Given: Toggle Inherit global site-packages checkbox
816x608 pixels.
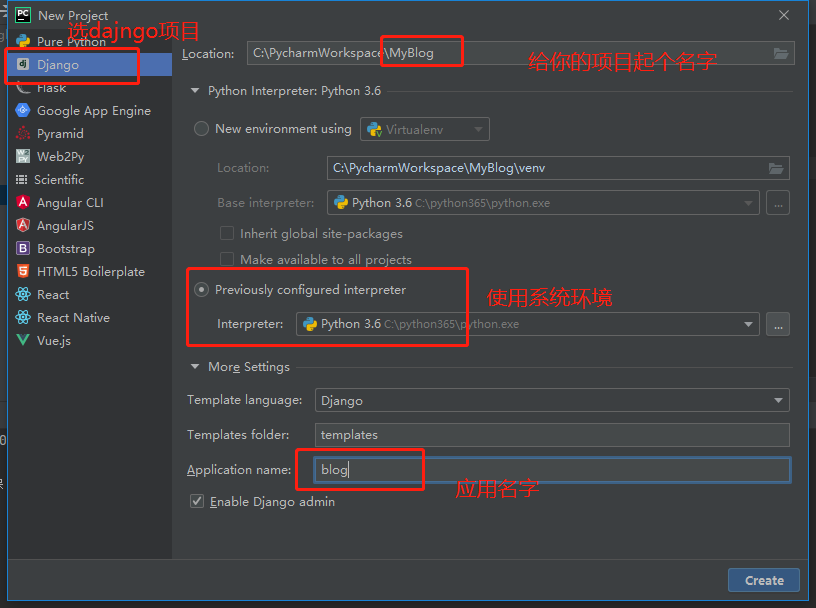Looking at the screenshot, I should 227,233.
